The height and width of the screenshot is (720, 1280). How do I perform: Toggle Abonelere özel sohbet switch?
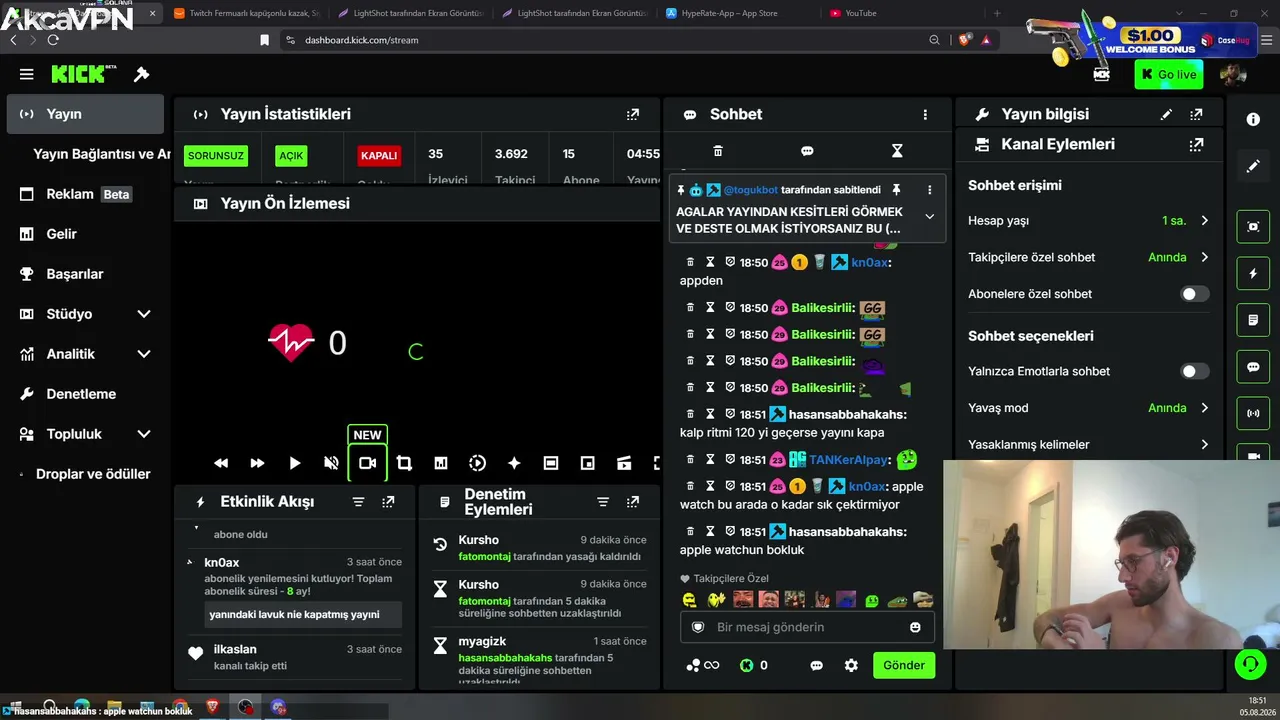pyautogui.click(x=1195, y=294)
